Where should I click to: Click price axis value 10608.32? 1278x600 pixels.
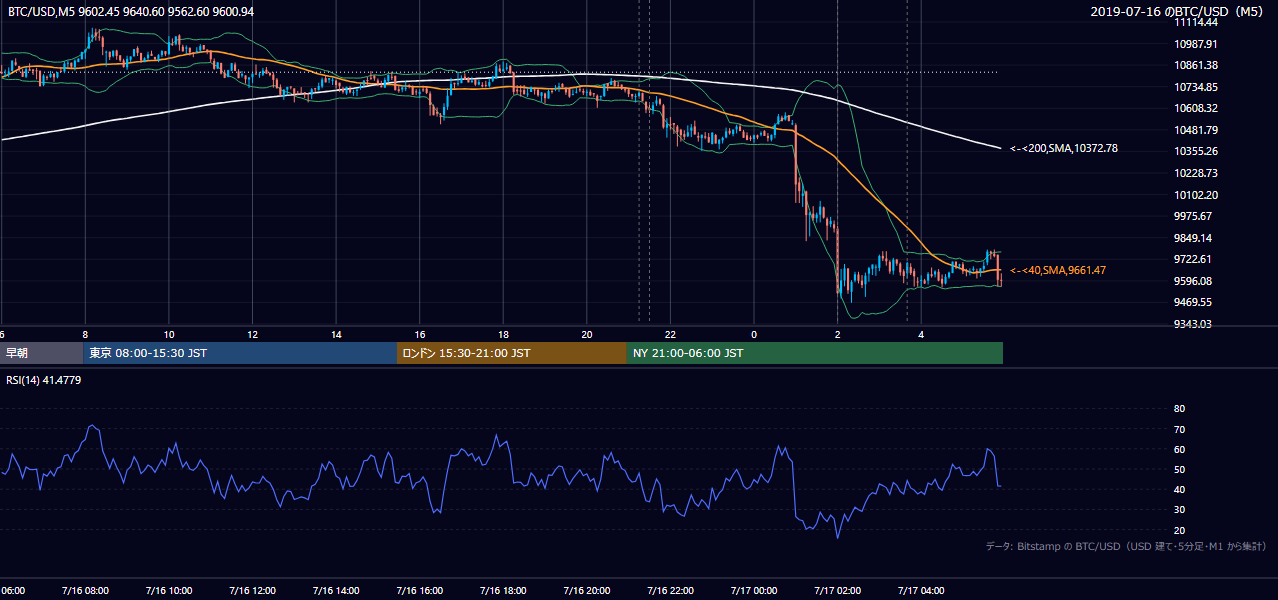[x=1195, y=108]
